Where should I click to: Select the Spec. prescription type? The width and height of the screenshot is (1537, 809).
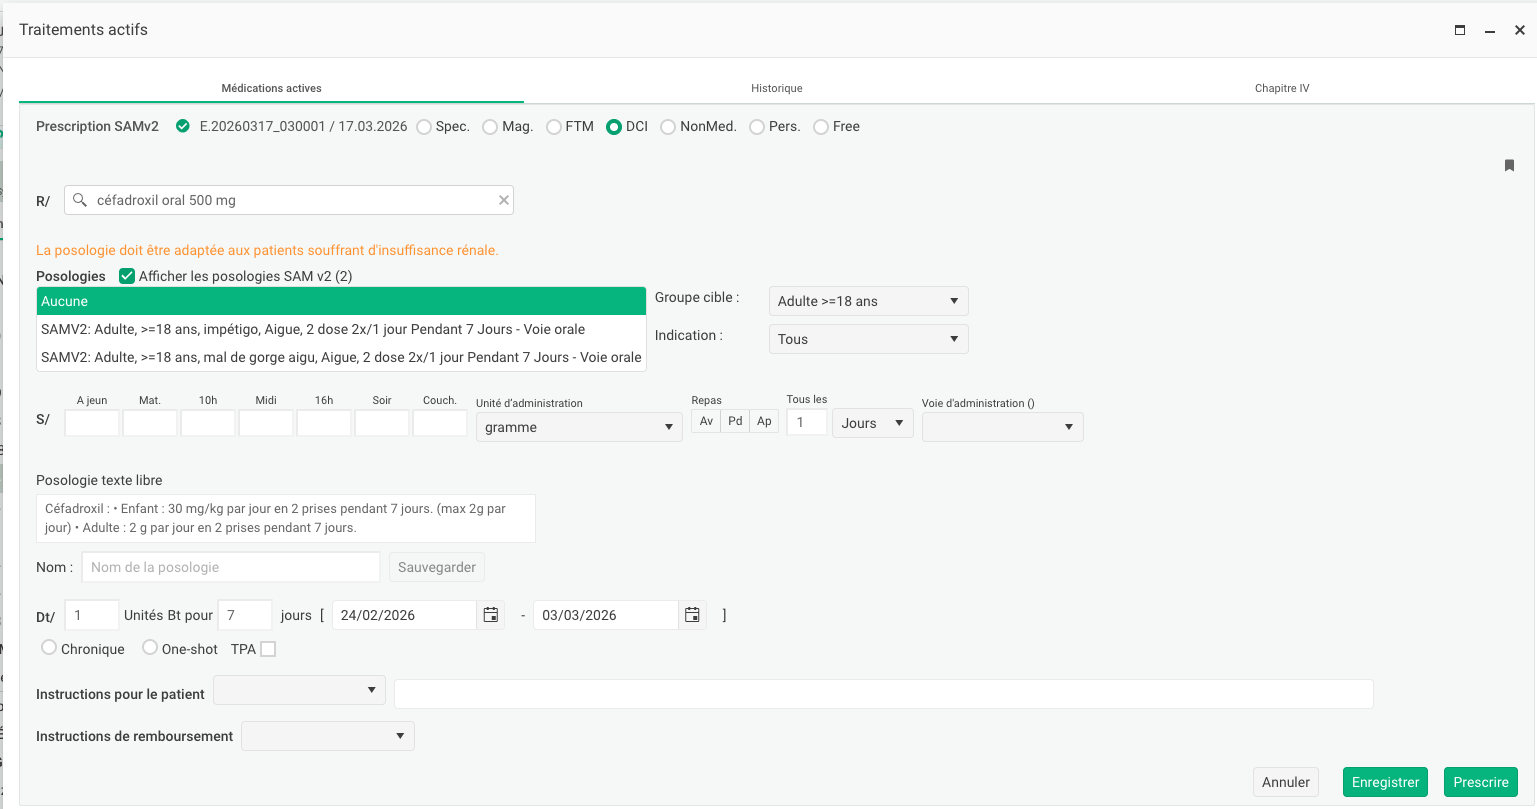424,127
